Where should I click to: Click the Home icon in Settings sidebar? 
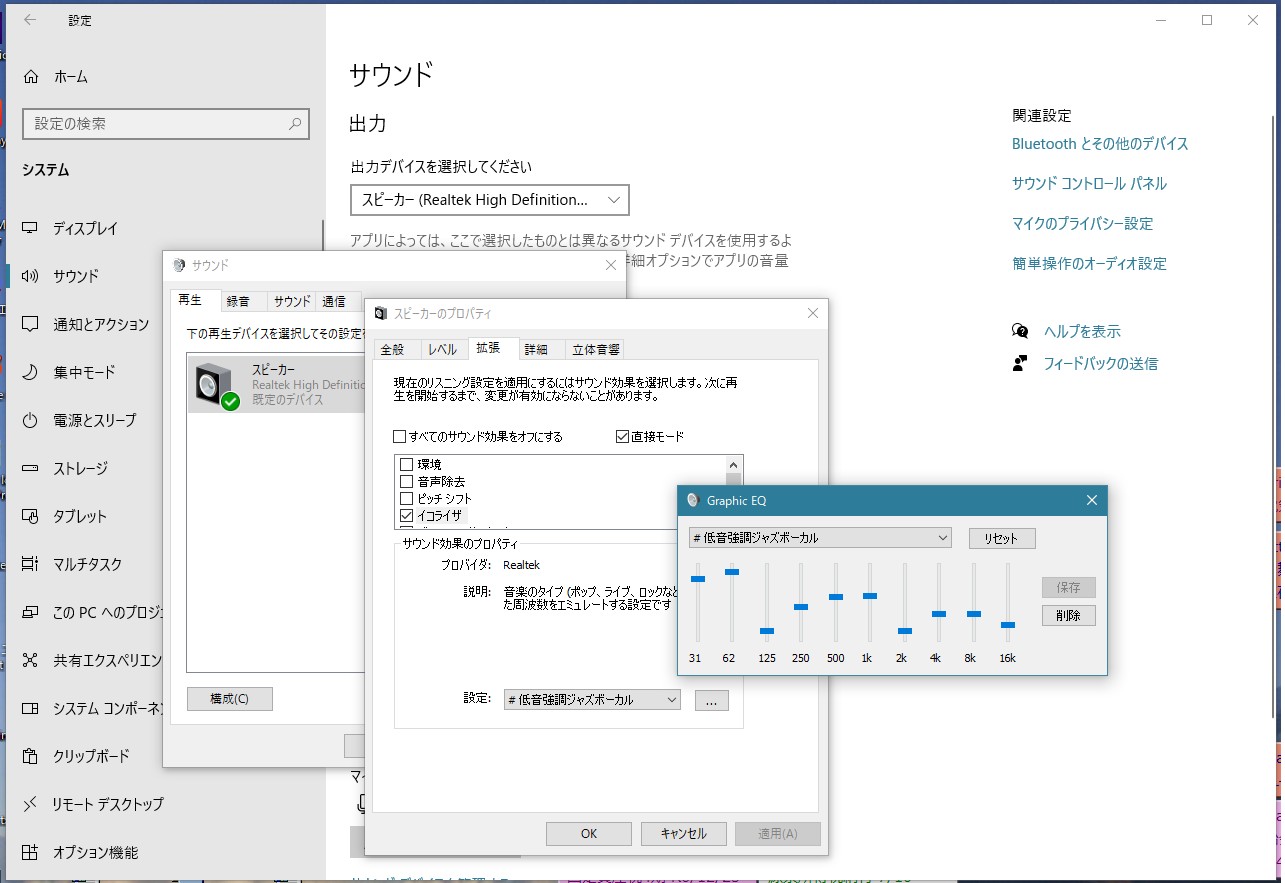click(x=31, y=77)
